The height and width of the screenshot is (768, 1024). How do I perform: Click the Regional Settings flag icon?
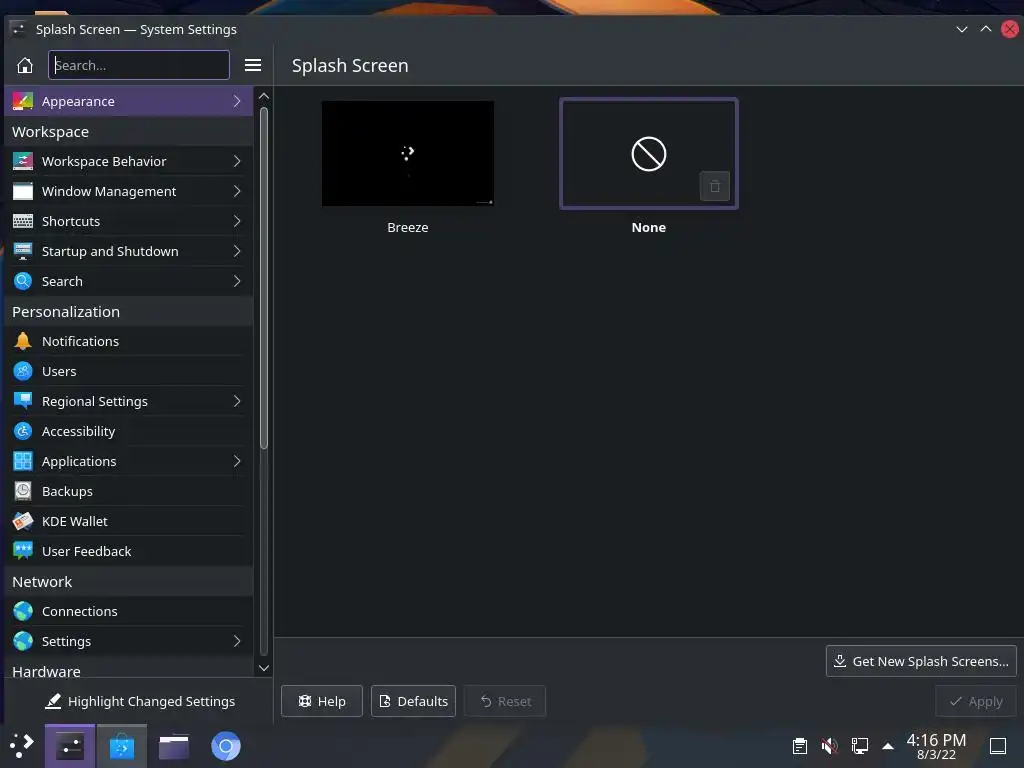point(23,401)
